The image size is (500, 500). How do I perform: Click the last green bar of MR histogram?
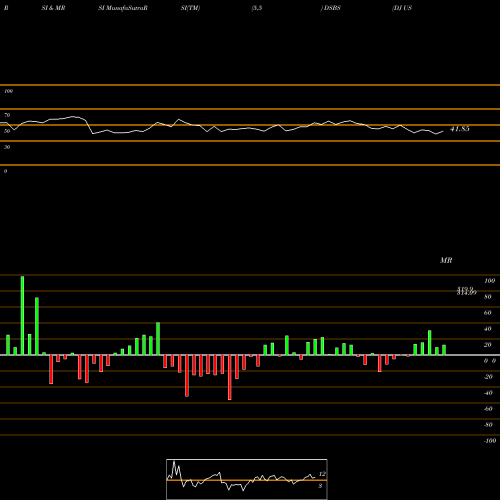(444, 350)
